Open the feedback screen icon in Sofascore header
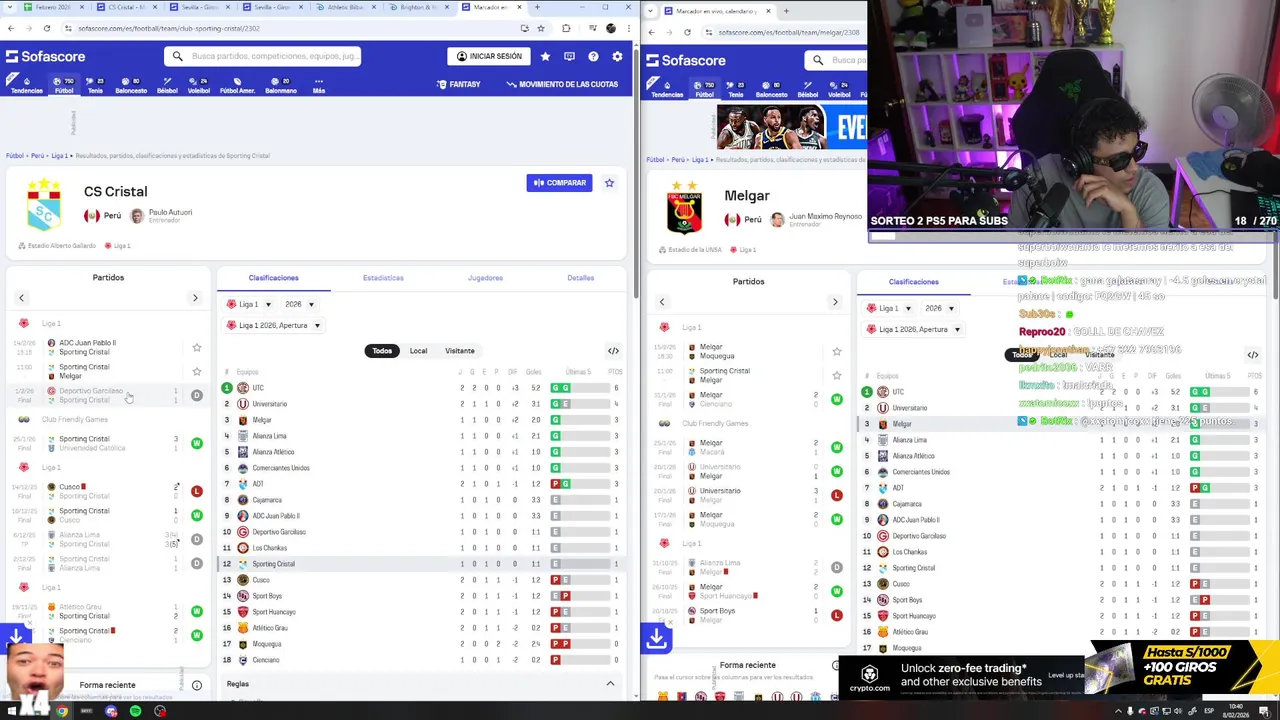This screenshot has width=1280, height=720. click(x=569, y=56)
